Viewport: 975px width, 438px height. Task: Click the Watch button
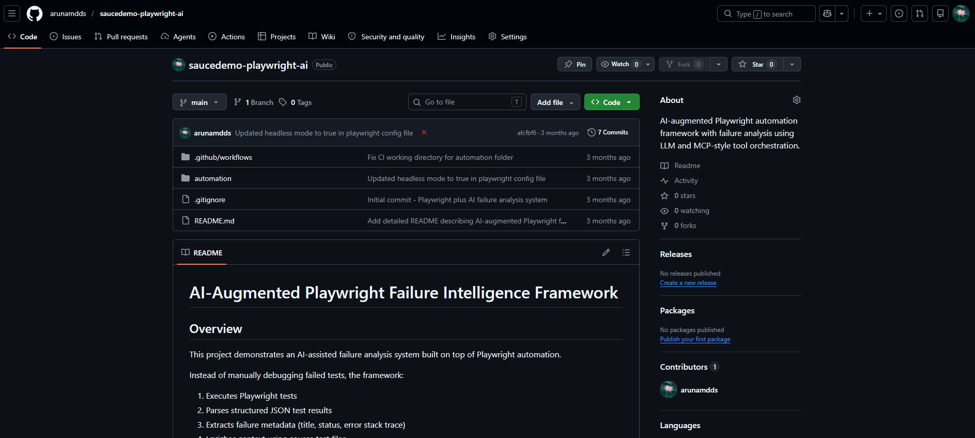tap(619, 64)
